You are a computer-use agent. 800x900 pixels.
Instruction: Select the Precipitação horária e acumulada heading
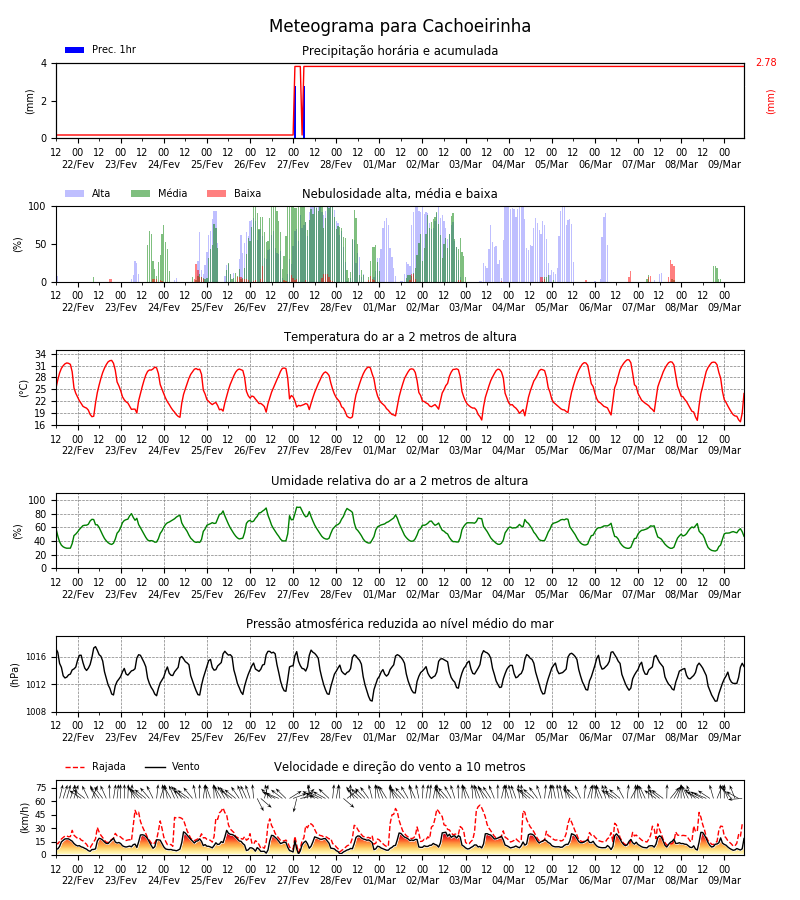click(400, 51)
